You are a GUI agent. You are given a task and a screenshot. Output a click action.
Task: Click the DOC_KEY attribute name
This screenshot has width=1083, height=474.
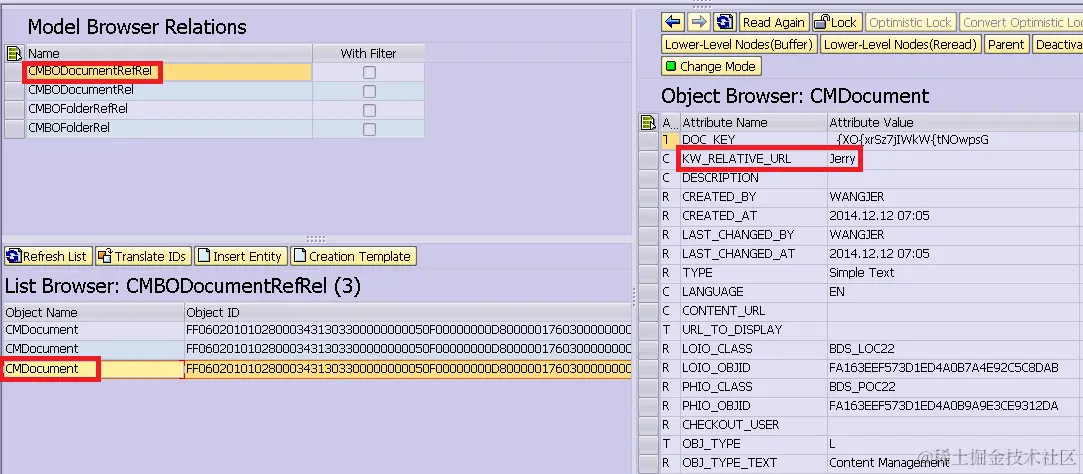tap(709, 140)
